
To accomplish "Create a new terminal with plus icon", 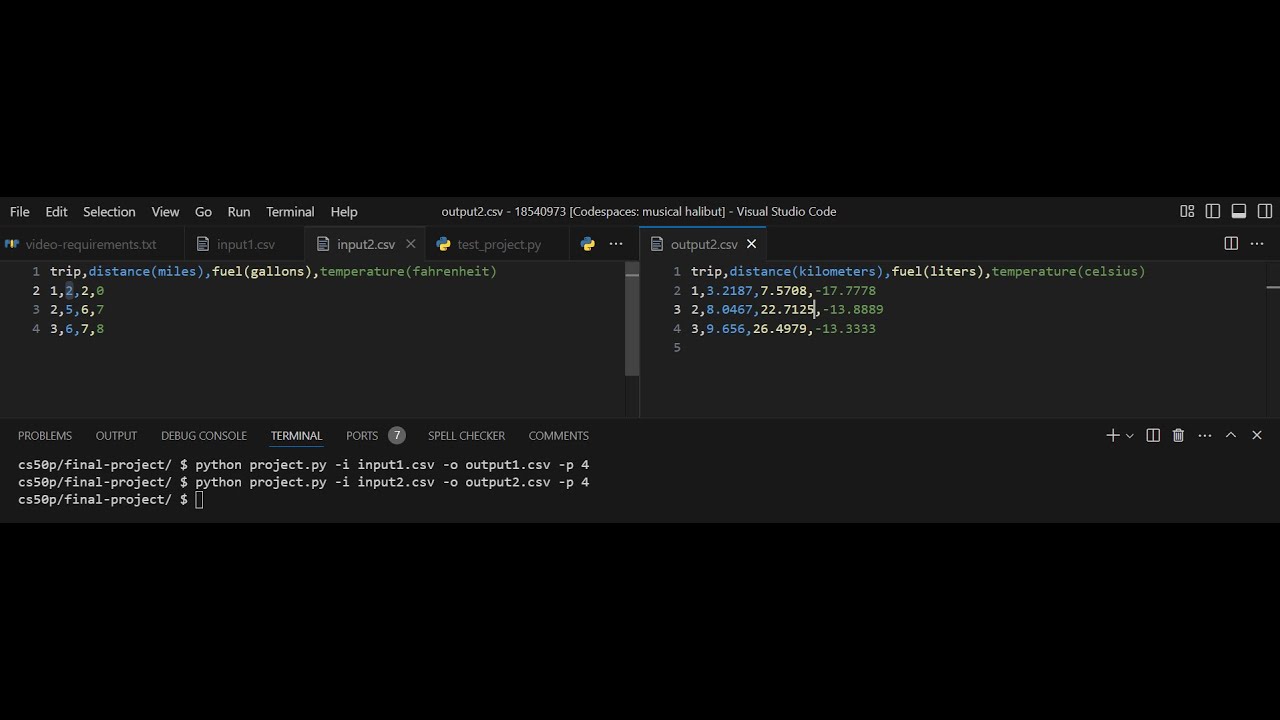I will 1112,435.
